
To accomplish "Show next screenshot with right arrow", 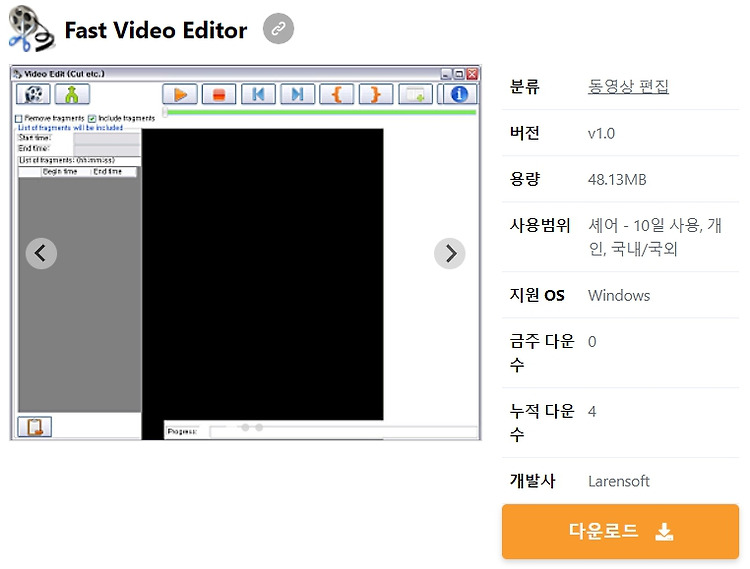I will pos(450,253).
